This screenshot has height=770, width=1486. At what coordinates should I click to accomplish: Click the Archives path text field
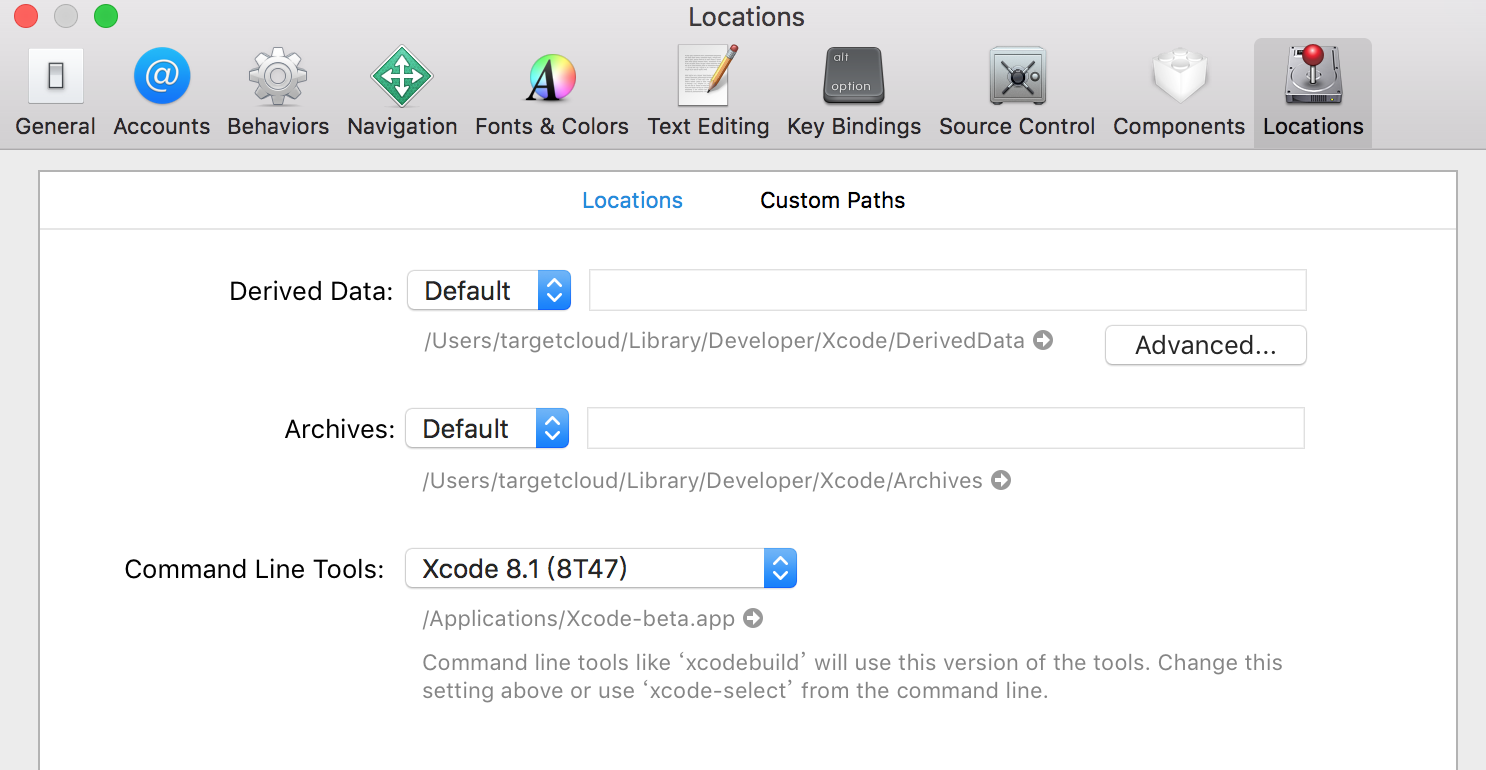coord(946,428)
